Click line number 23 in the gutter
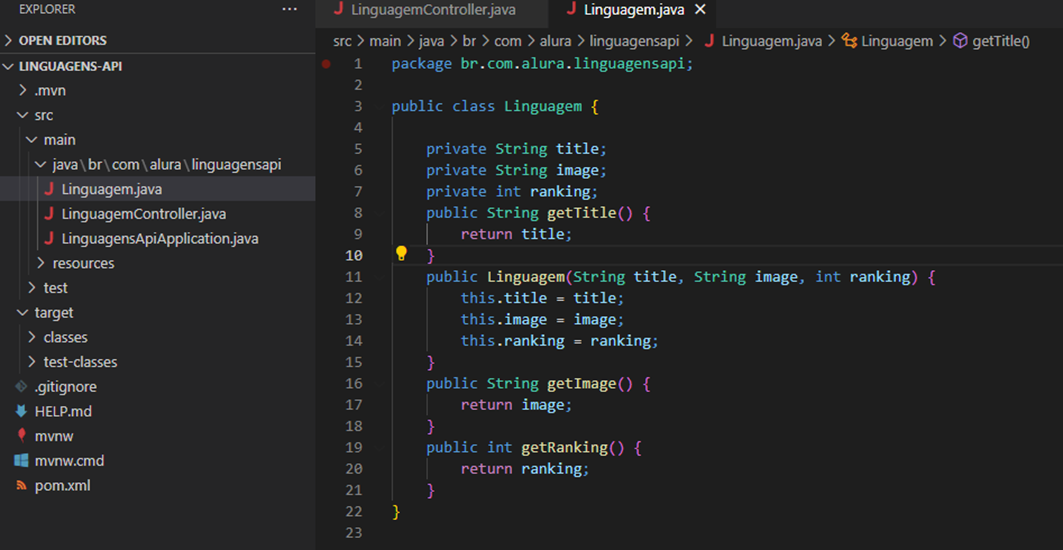 [354, 532]
